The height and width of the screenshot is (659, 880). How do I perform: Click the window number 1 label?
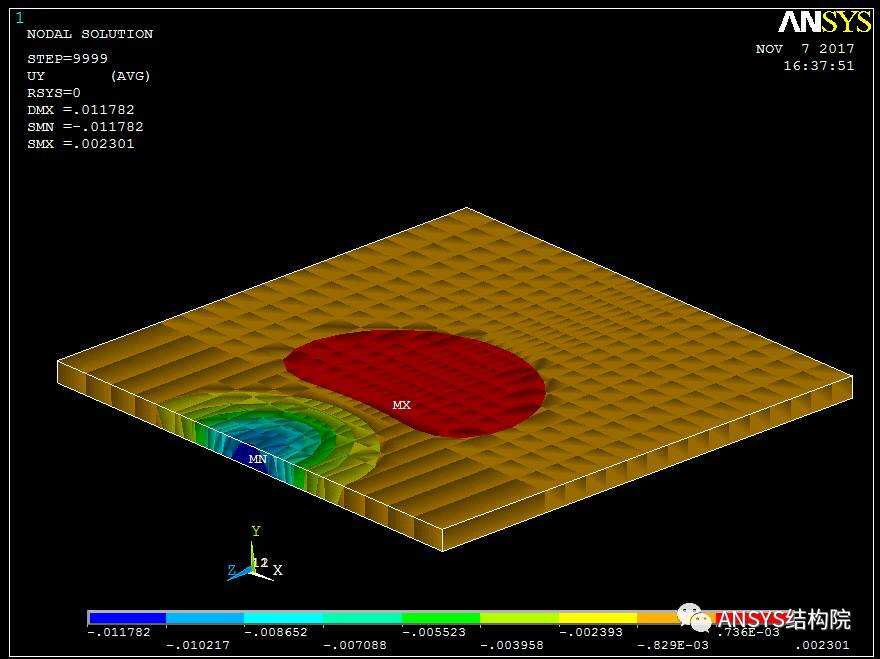click(x=20, y=18)
